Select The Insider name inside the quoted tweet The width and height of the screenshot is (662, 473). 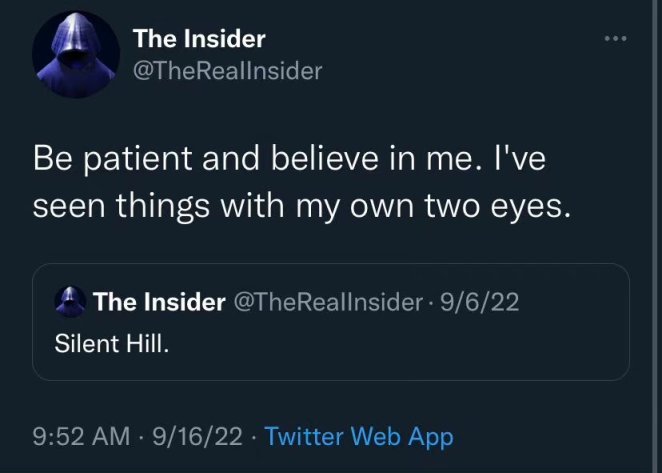(158, 302)
